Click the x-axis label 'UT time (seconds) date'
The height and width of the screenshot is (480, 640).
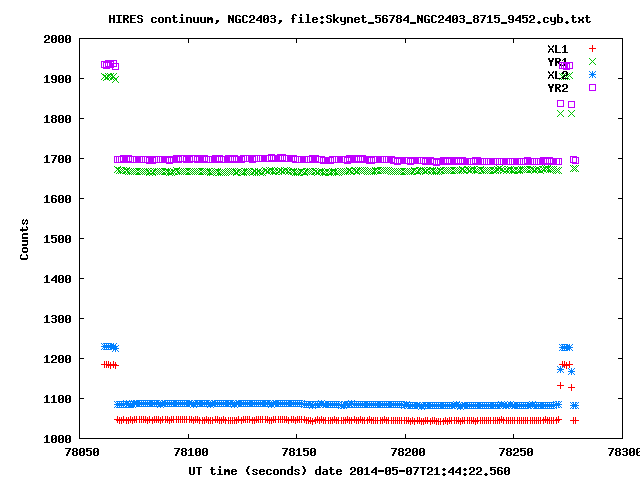[265, 471]
